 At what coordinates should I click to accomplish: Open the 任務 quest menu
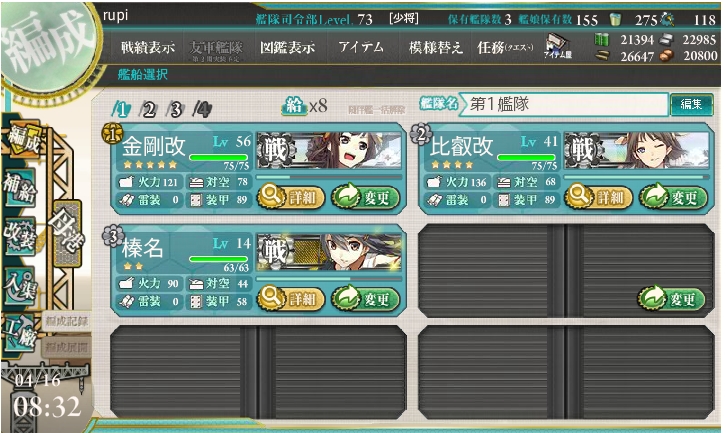(x=505, y=47)
